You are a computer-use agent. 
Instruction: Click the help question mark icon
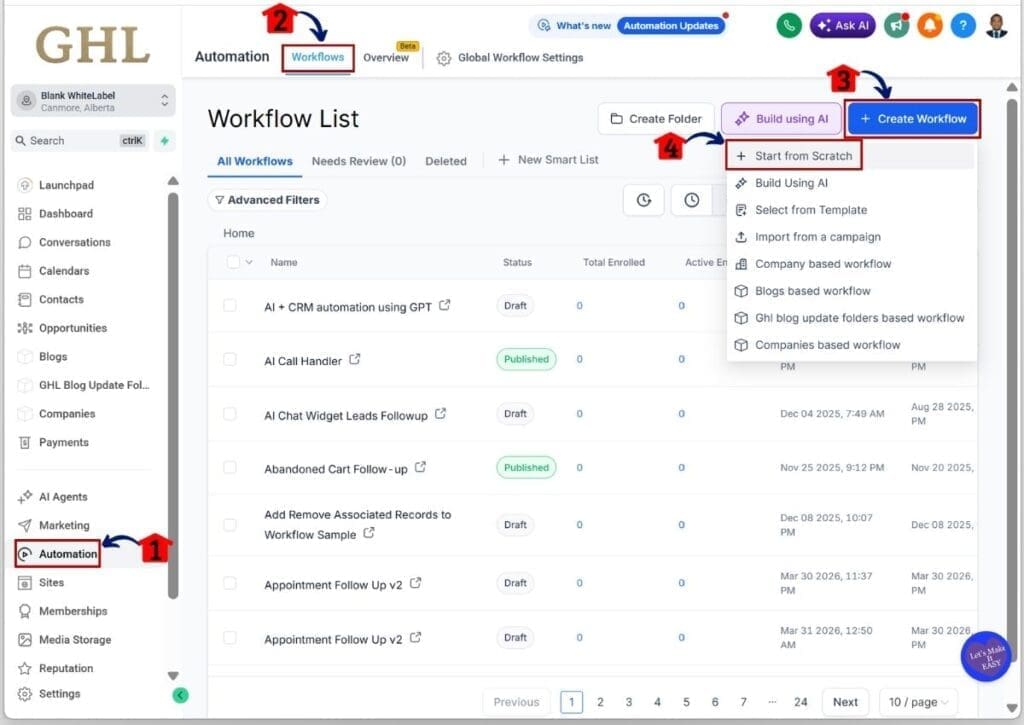(963, 25)
